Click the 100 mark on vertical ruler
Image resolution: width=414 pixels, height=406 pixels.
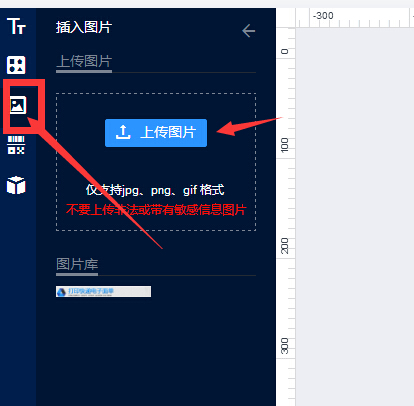pos(284,145)
